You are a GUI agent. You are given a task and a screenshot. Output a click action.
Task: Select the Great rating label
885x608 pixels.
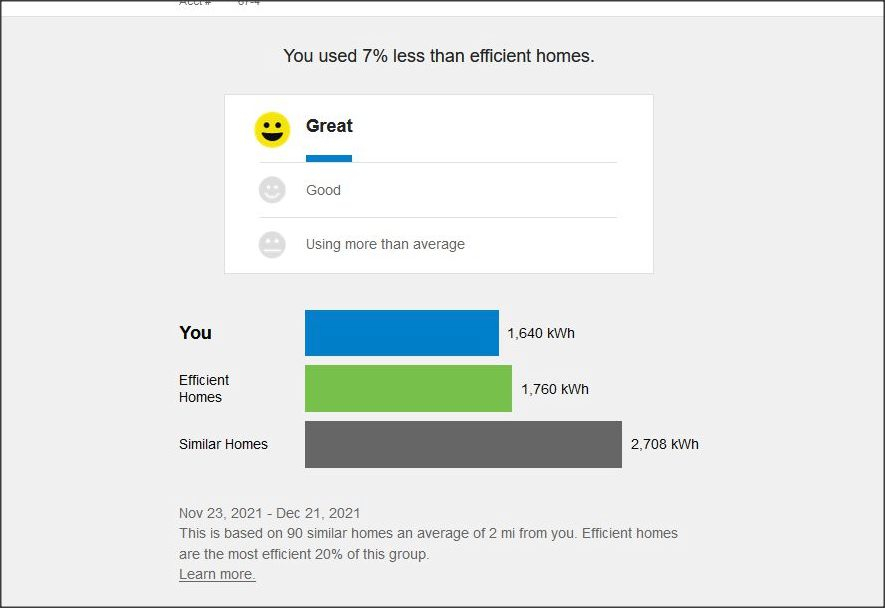[329, 126]
